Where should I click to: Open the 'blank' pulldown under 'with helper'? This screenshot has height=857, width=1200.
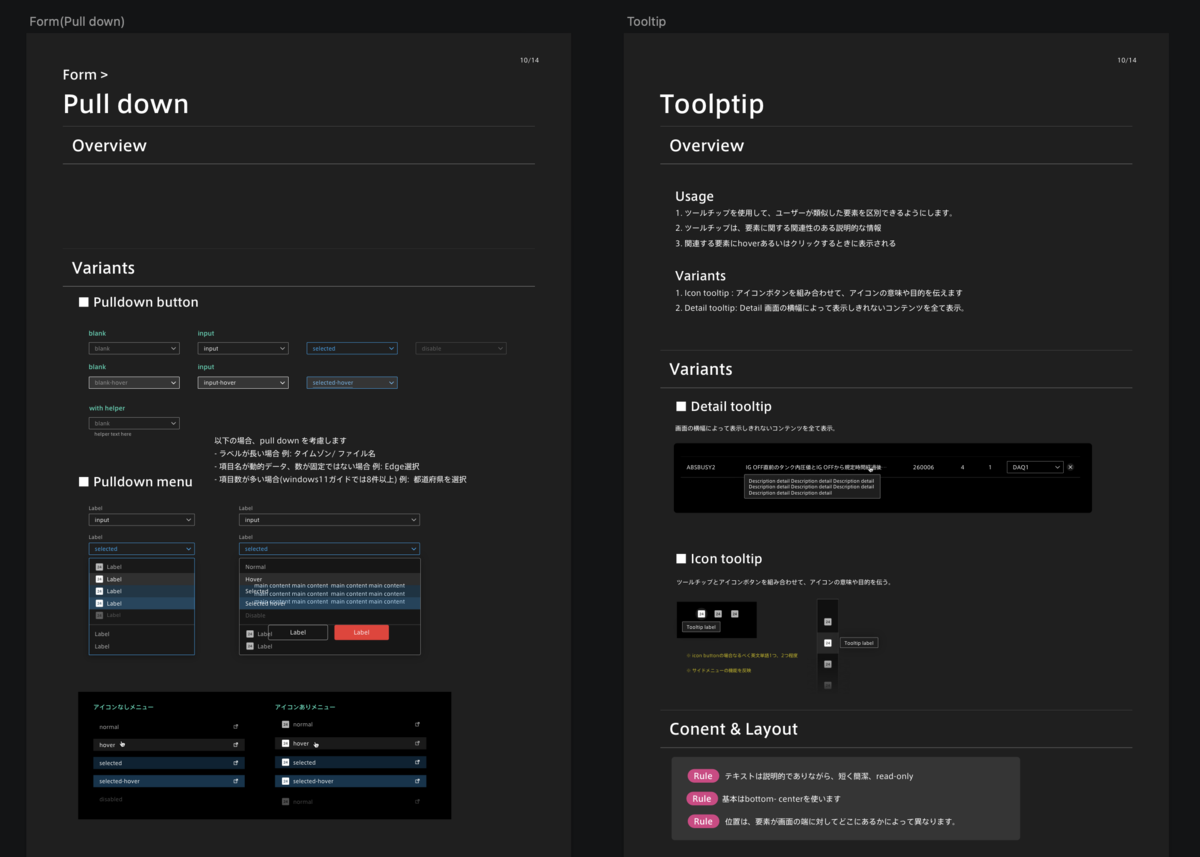[x=134, y=423]
